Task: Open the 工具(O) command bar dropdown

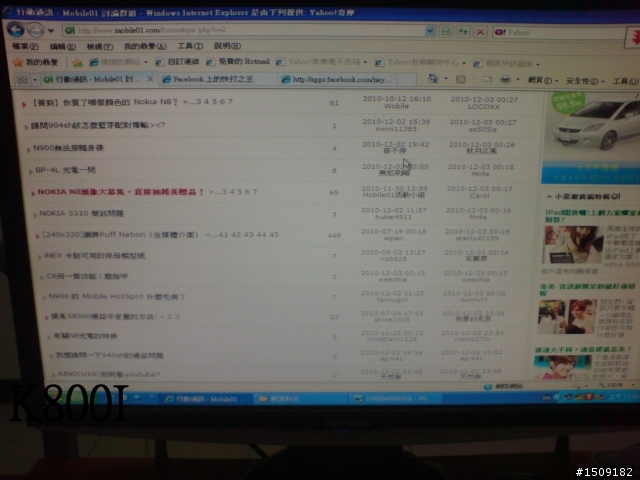Action: tap(625, 81)
